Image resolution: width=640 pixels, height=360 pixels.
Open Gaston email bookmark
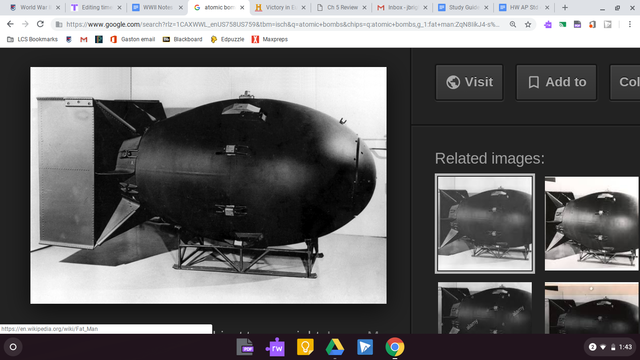coord(133,39)
